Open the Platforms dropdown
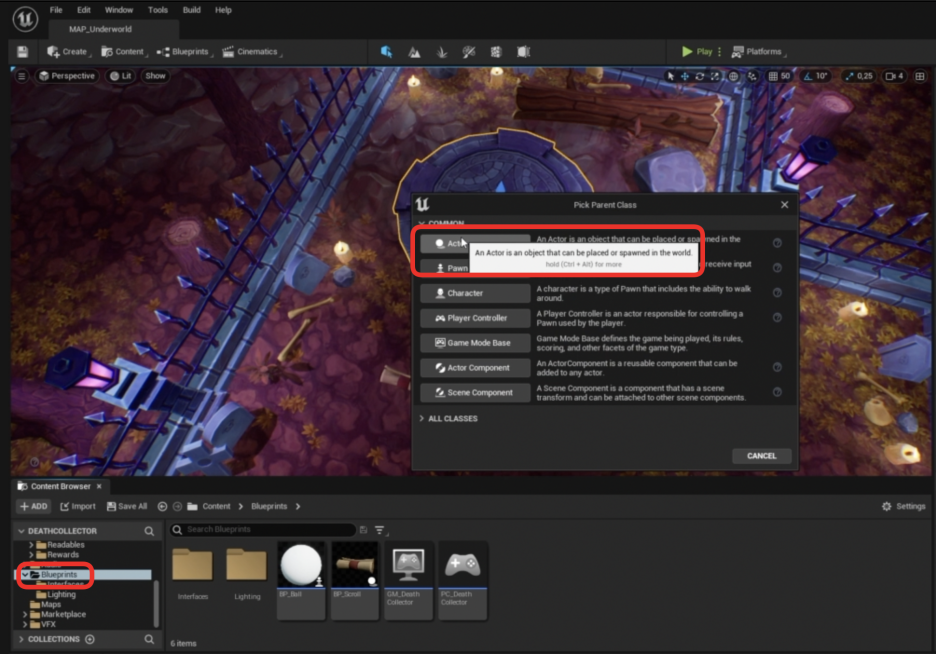Image resolution: width=936 pixels, height=654 pixels. click(759, 52)
